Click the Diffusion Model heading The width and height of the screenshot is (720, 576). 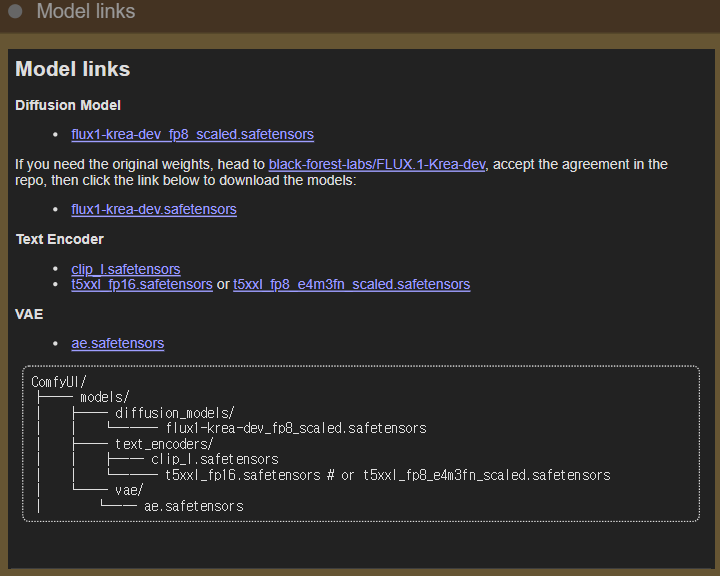[68, 105]
